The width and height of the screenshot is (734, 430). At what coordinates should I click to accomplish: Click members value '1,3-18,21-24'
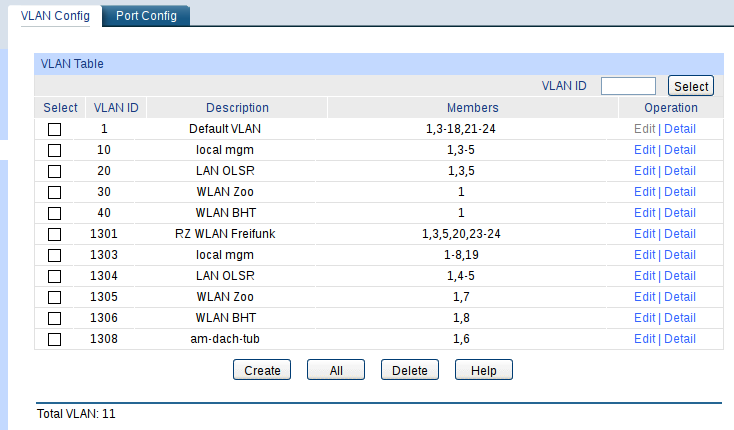coord(461,129)
